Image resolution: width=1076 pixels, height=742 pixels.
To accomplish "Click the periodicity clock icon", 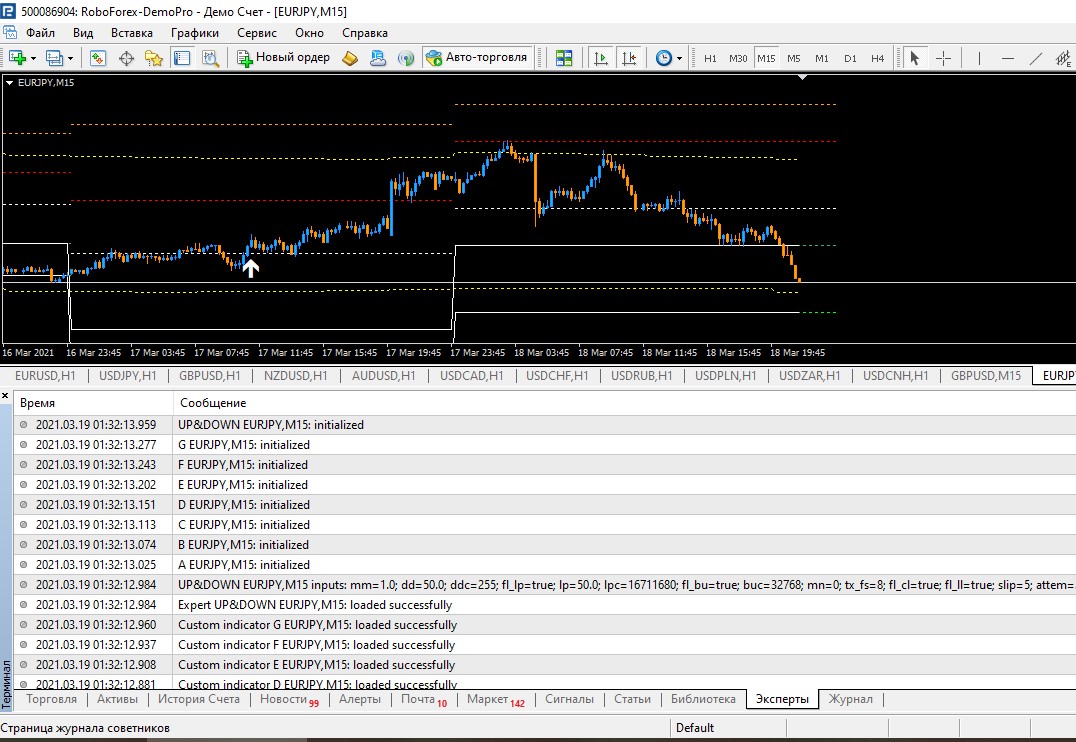I will pos(664,58).
